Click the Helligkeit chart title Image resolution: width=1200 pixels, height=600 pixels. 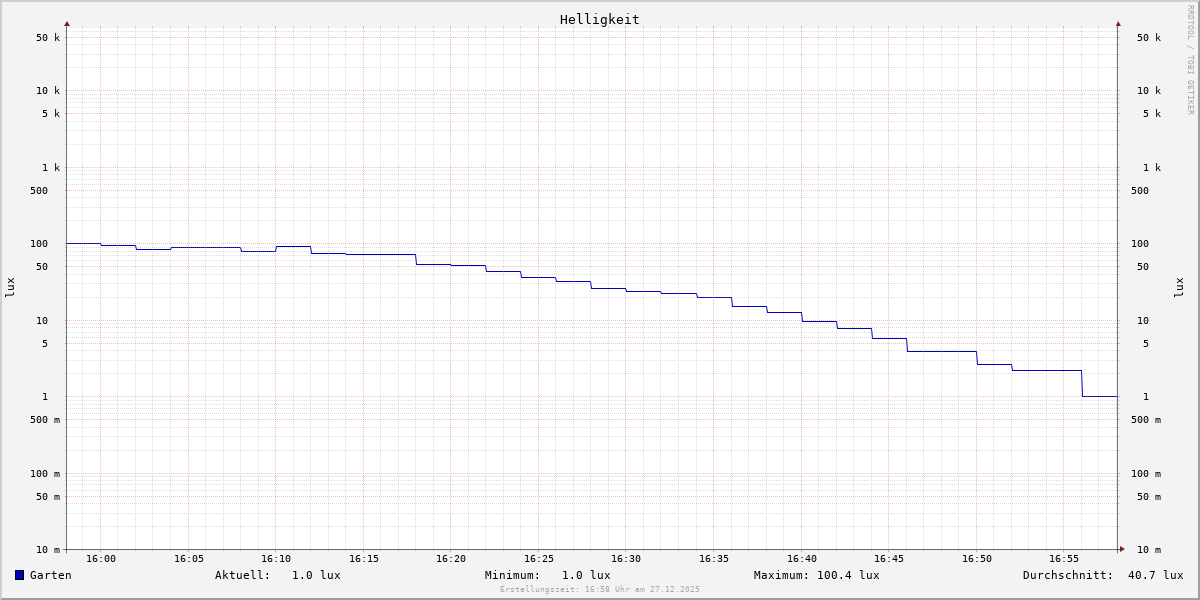pos(599,19)
